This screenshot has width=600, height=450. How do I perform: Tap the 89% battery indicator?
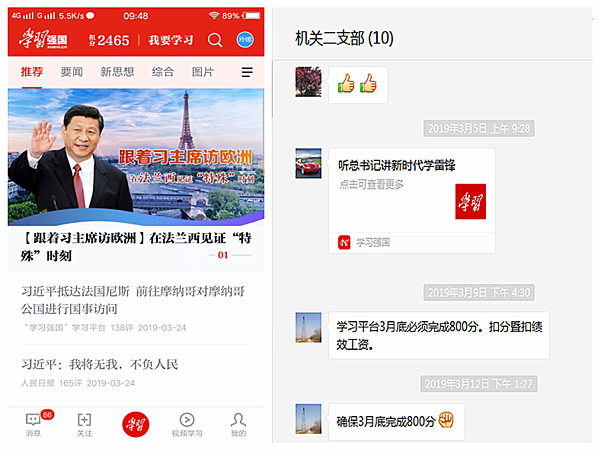point(241,16)
